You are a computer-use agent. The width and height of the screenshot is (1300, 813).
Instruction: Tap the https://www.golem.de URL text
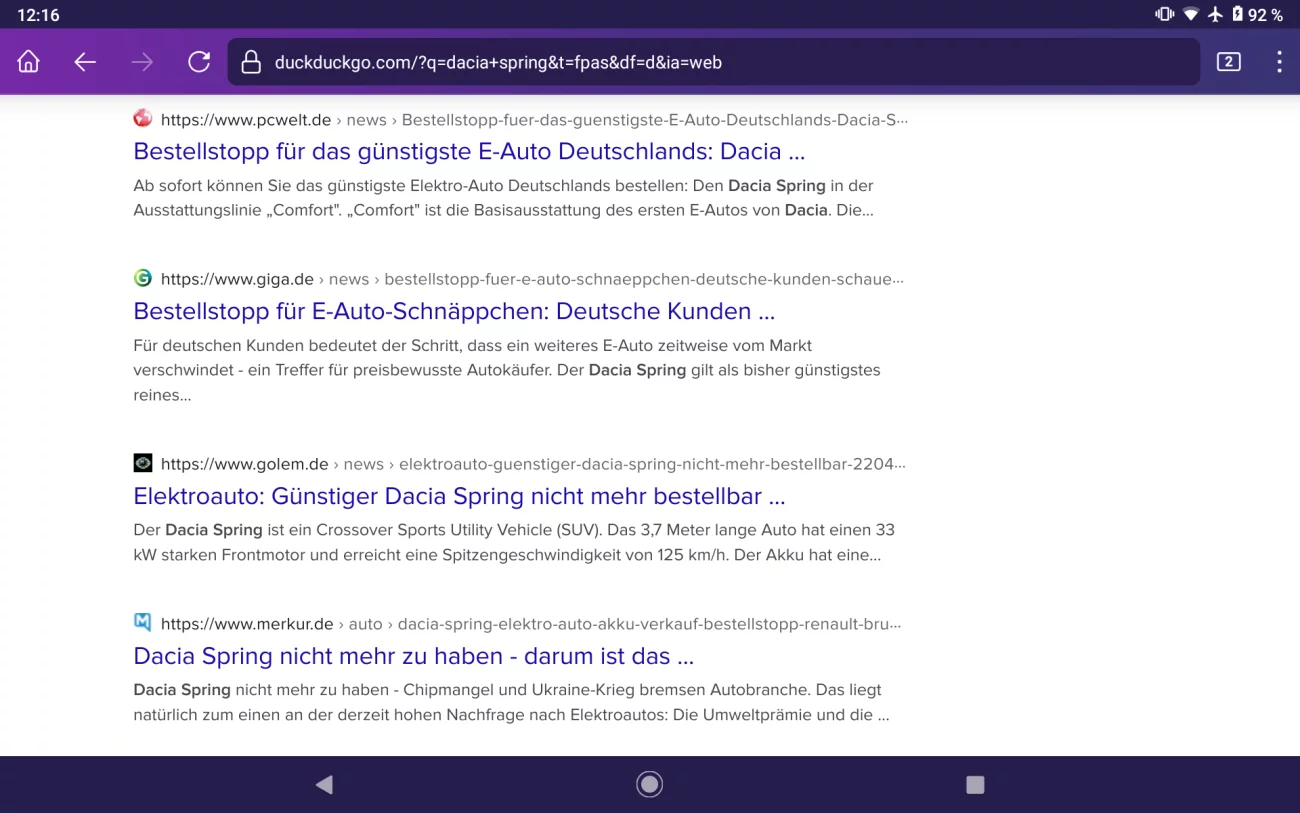click(245, 464)
